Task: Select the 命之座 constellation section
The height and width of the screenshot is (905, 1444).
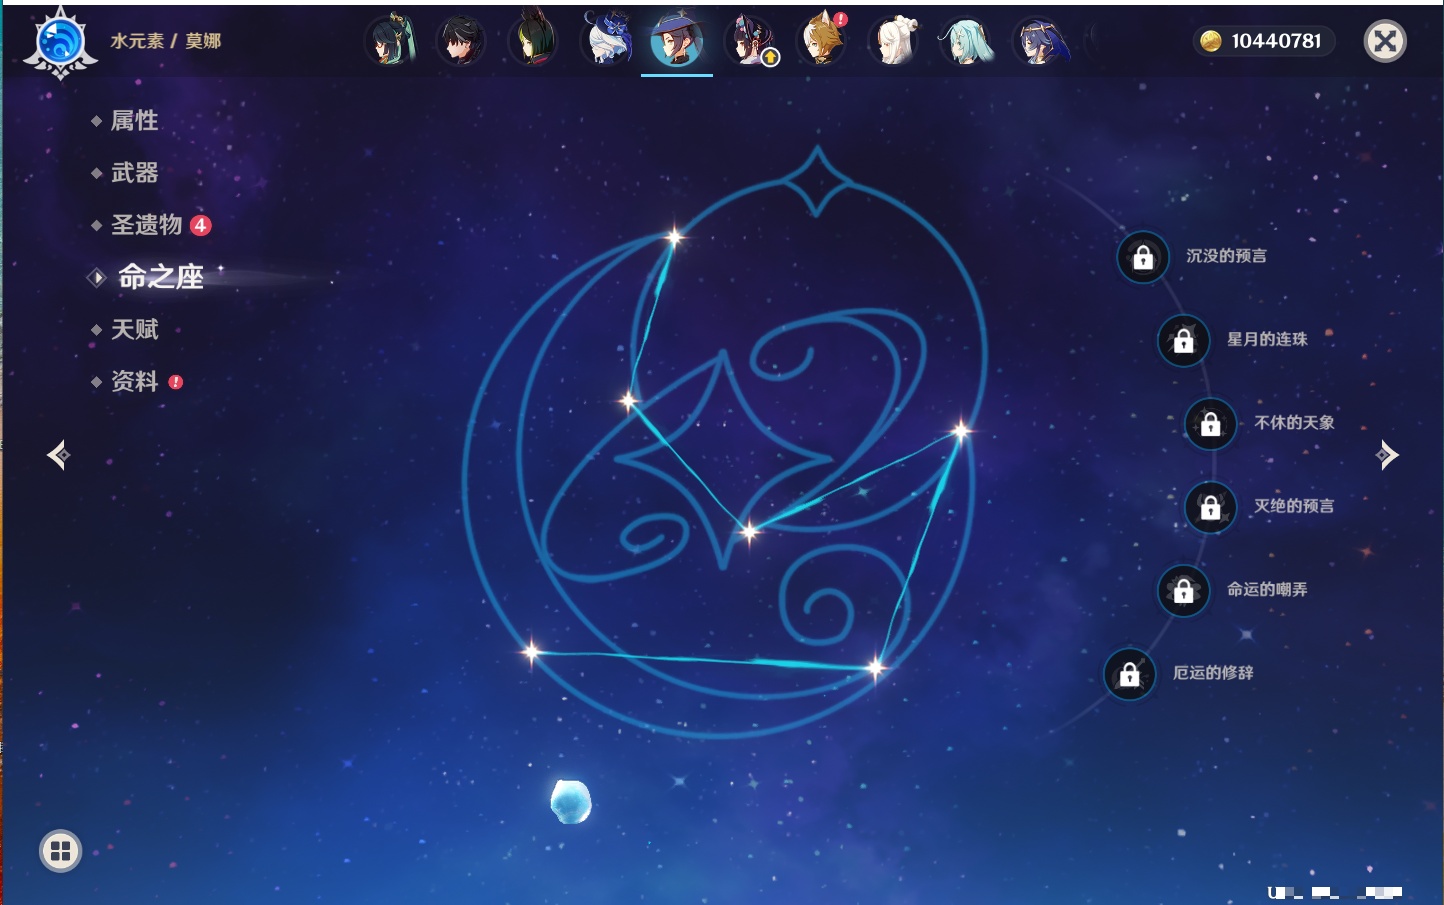Action: tap(161, 277)
